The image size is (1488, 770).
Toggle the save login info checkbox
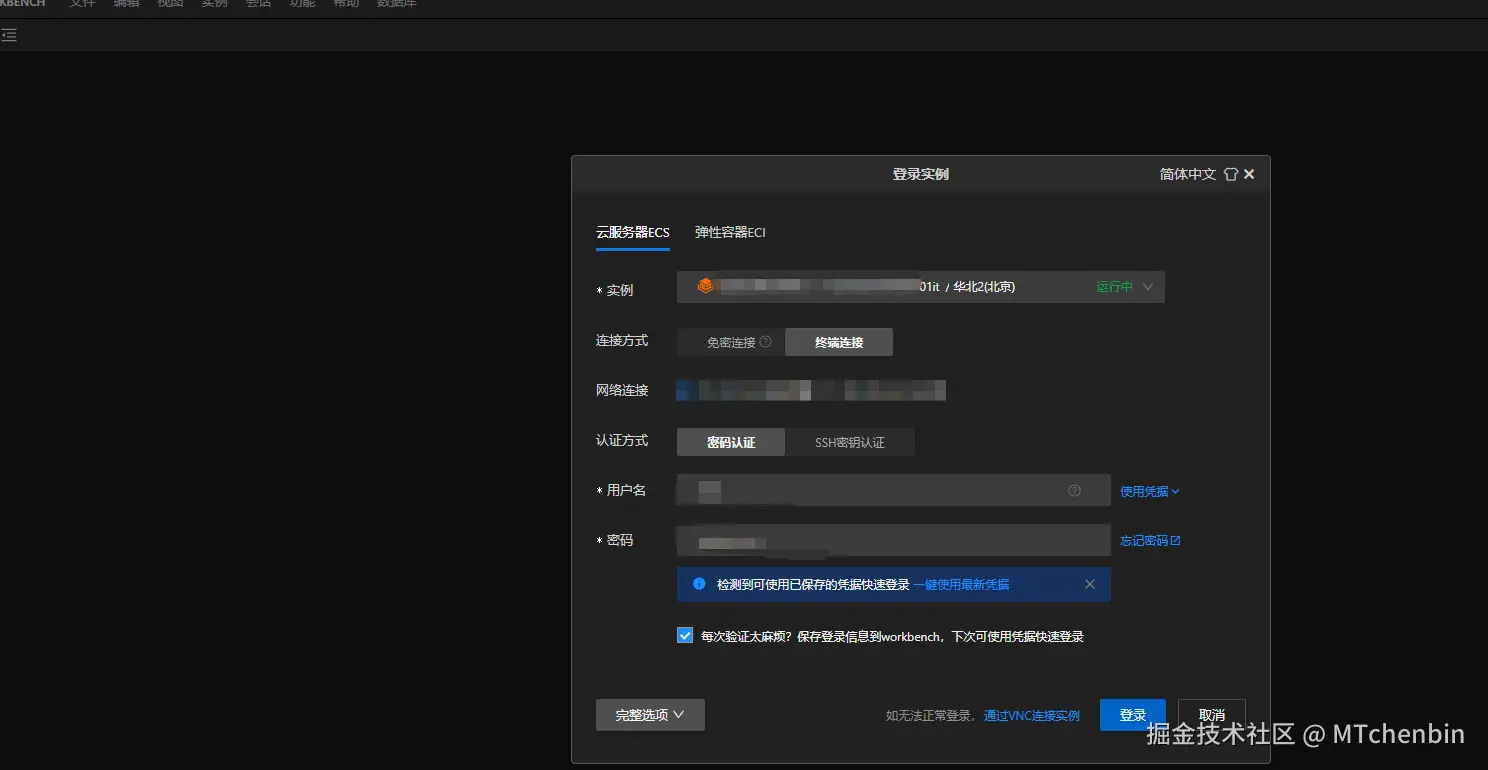click(685, 635)
